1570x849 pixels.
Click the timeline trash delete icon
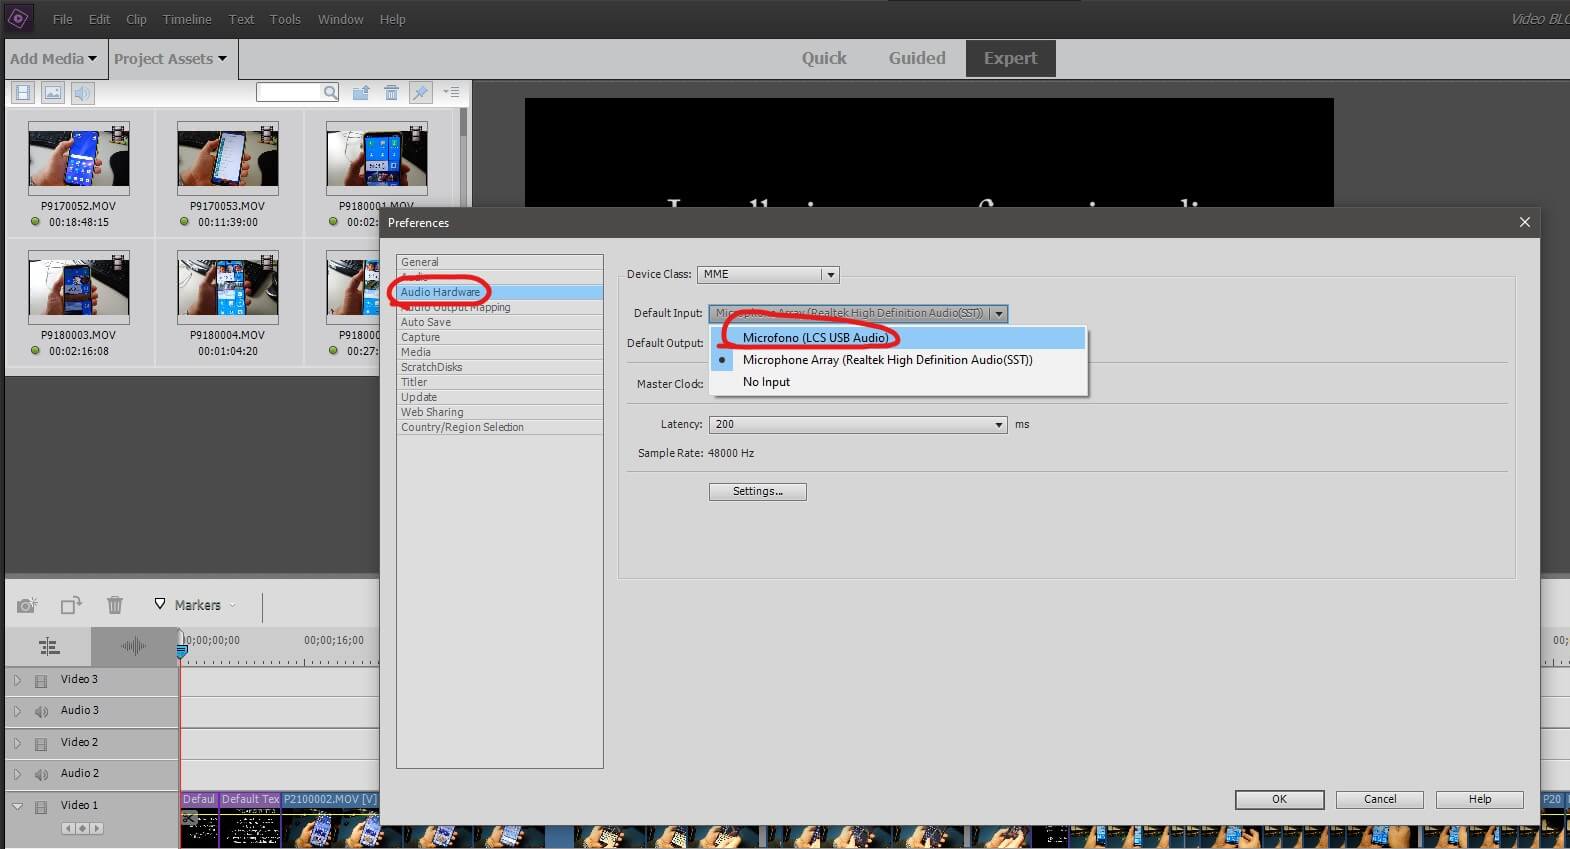point(115,605)
